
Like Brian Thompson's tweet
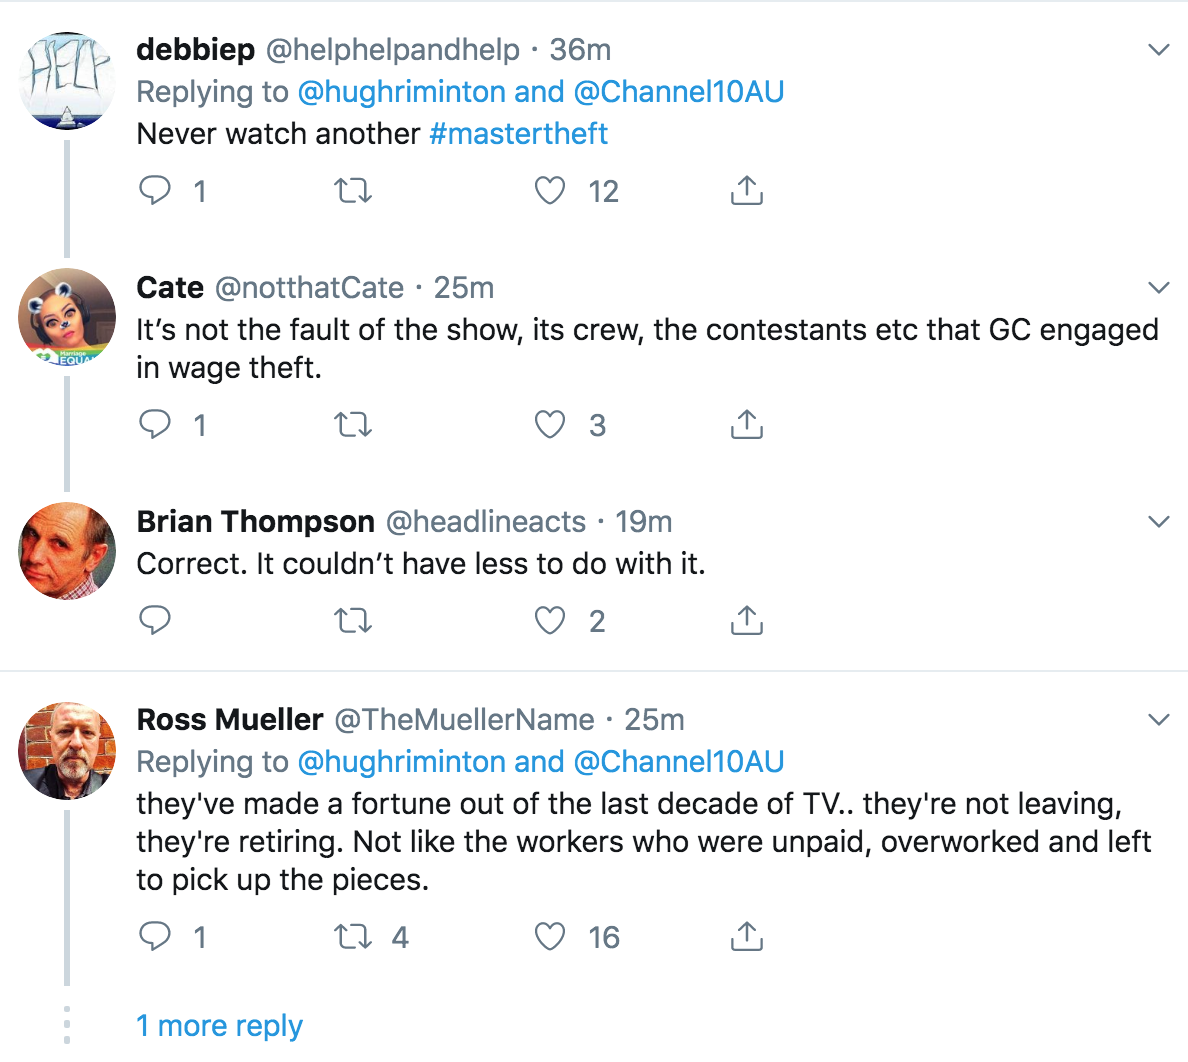point(550,621)
